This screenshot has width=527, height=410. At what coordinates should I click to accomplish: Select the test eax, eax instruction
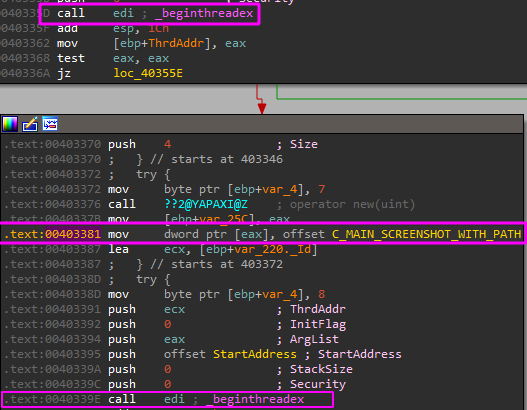[x=113, y=58]
